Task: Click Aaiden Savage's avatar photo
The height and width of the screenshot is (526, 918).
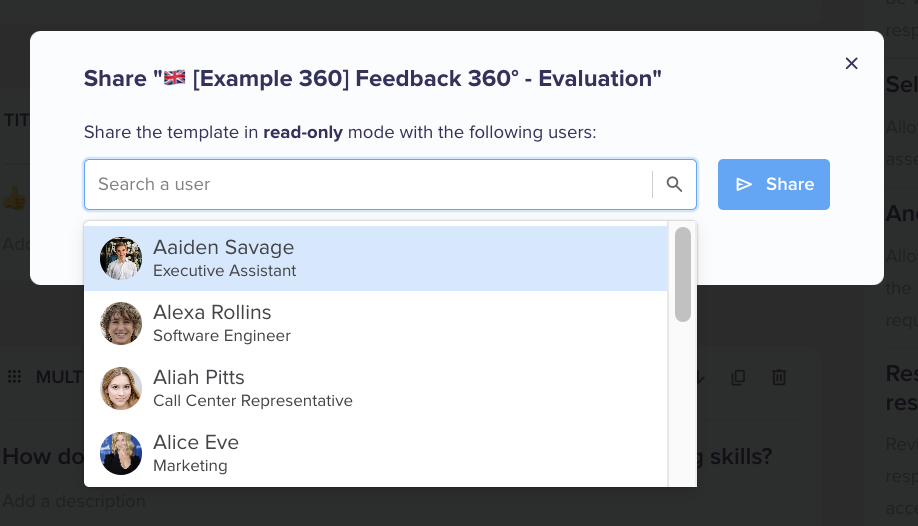Action: [121, 258]
